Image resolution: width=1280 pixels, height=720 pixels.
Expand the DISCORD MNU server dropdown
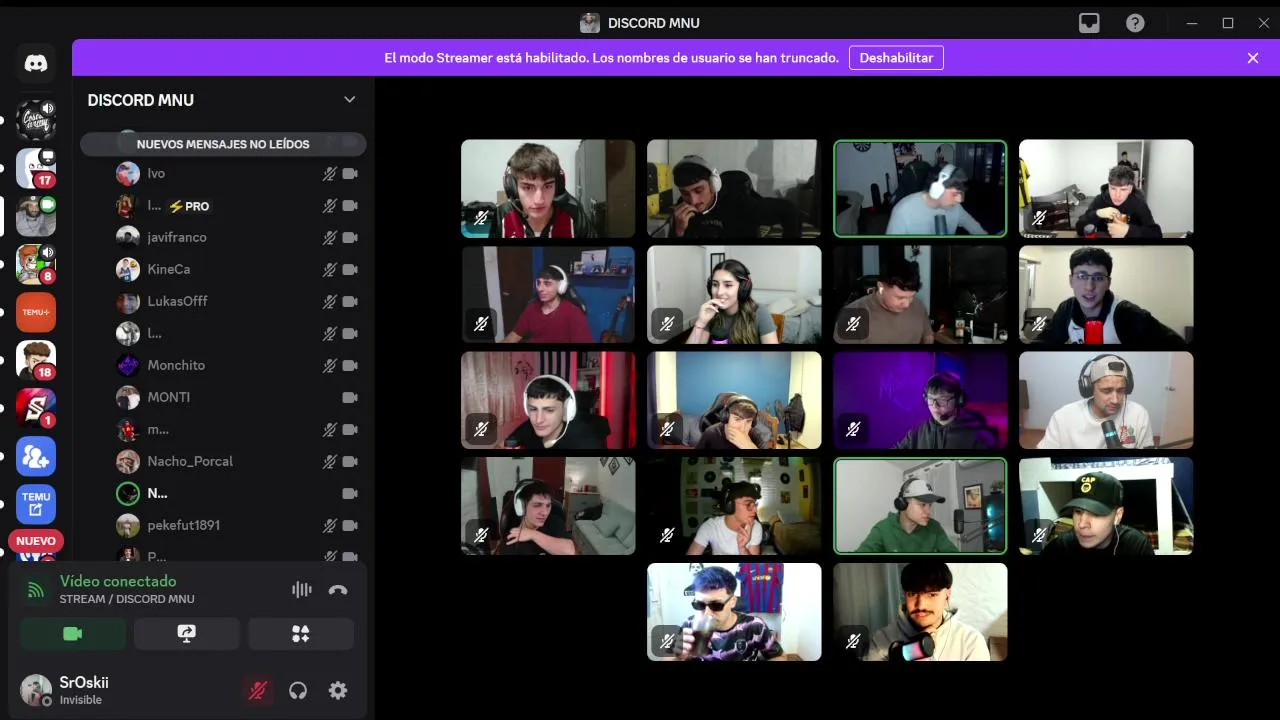click(x=350, y=99)
